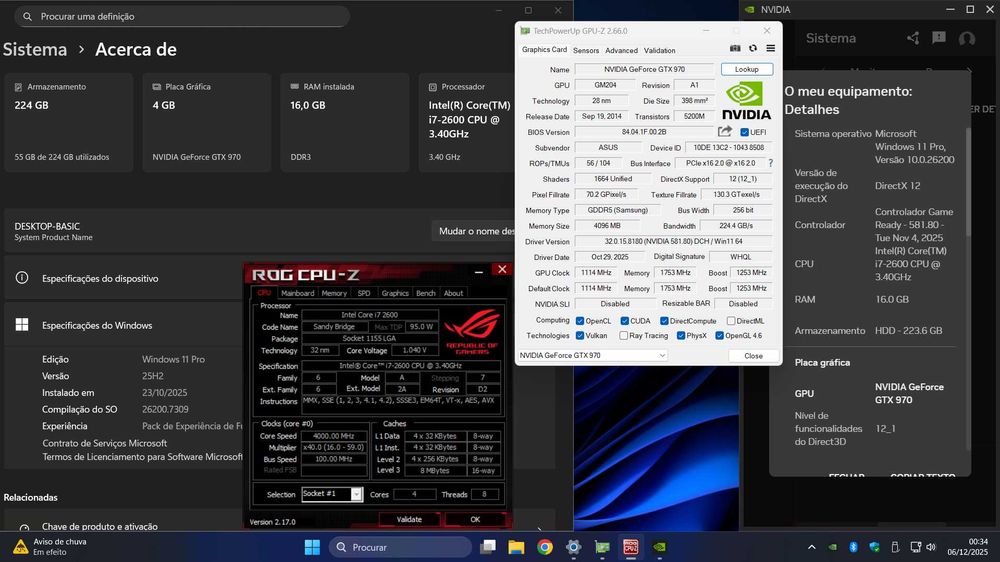Click the Validate button in CPU-Z
The width and height of the screenshot is (1000, 562).
click(x=409, y=519)
